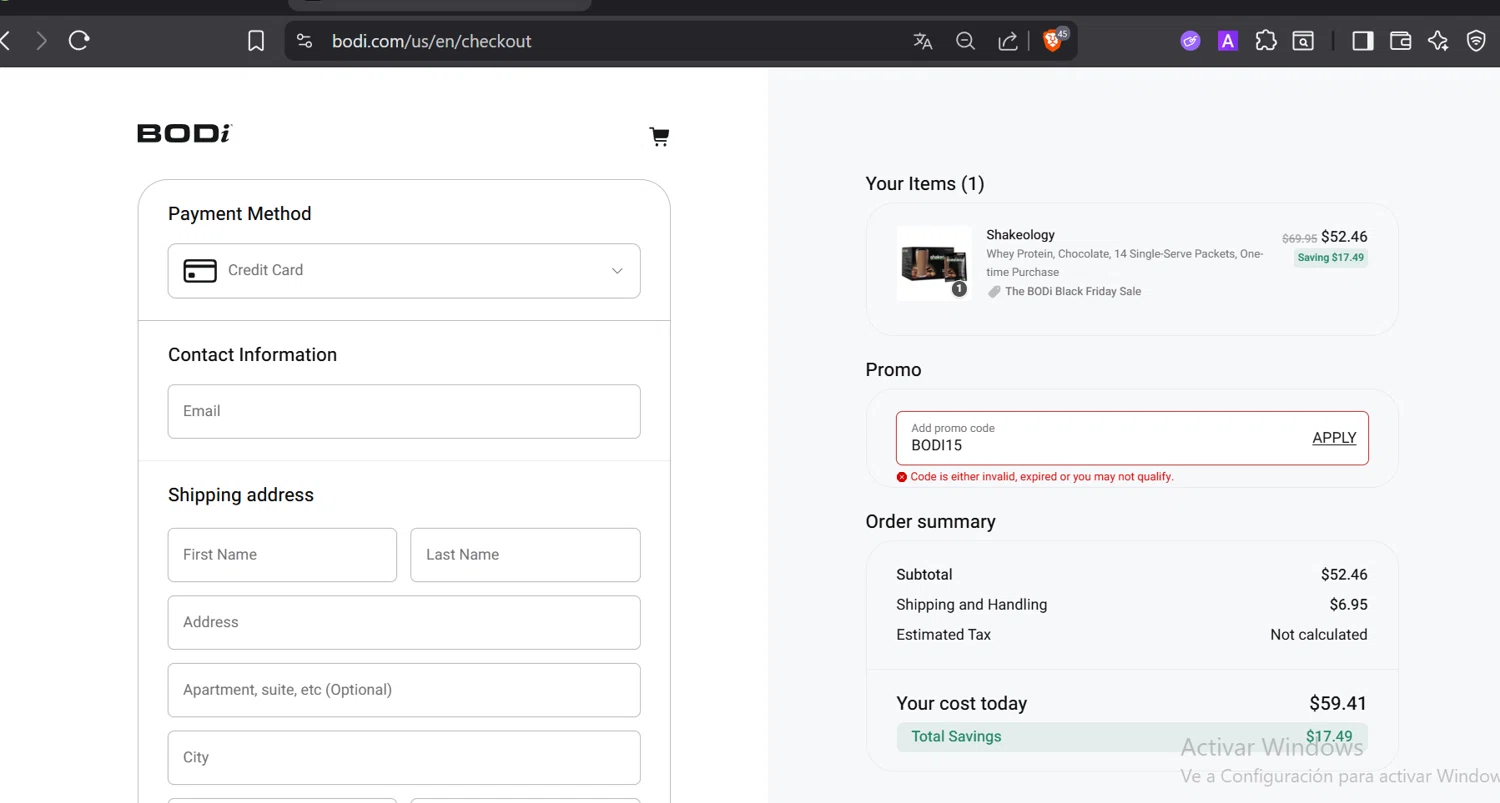
Task: Reload the page with the refresh icon
Action: (x=79, y=41)
